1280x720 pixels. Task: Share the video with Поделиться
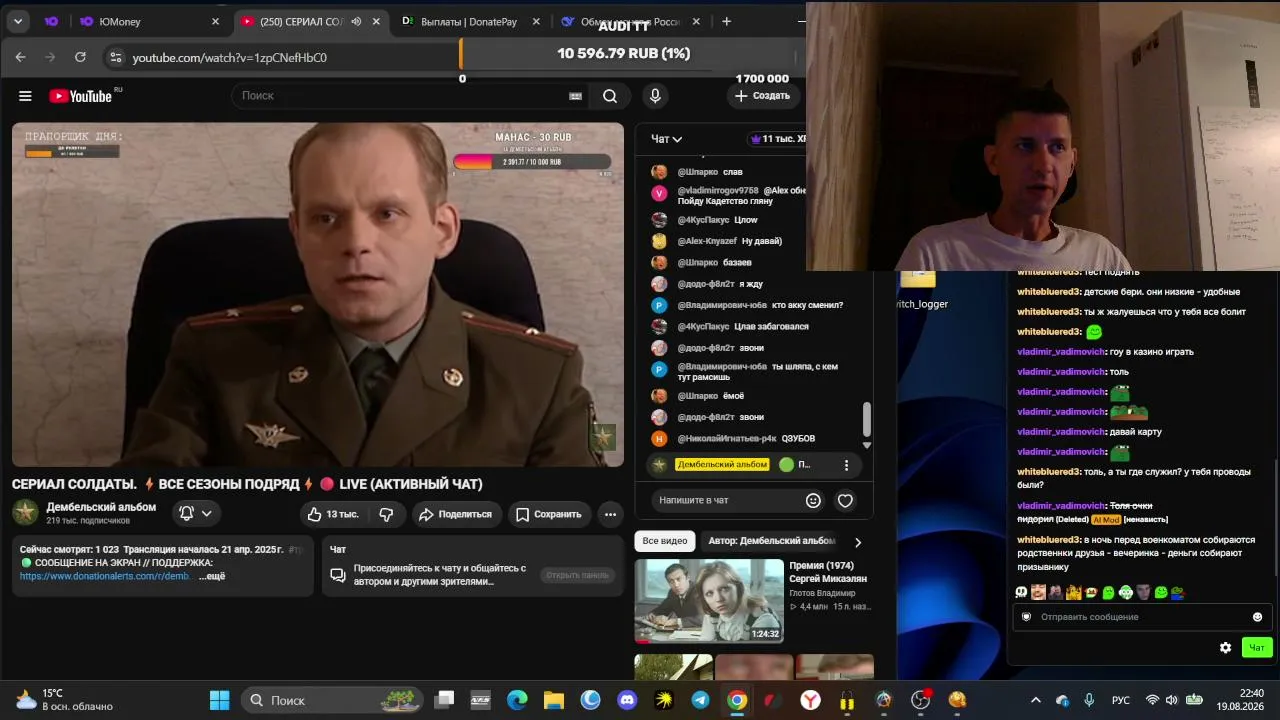pyautogui.click(x=456, y=514)
